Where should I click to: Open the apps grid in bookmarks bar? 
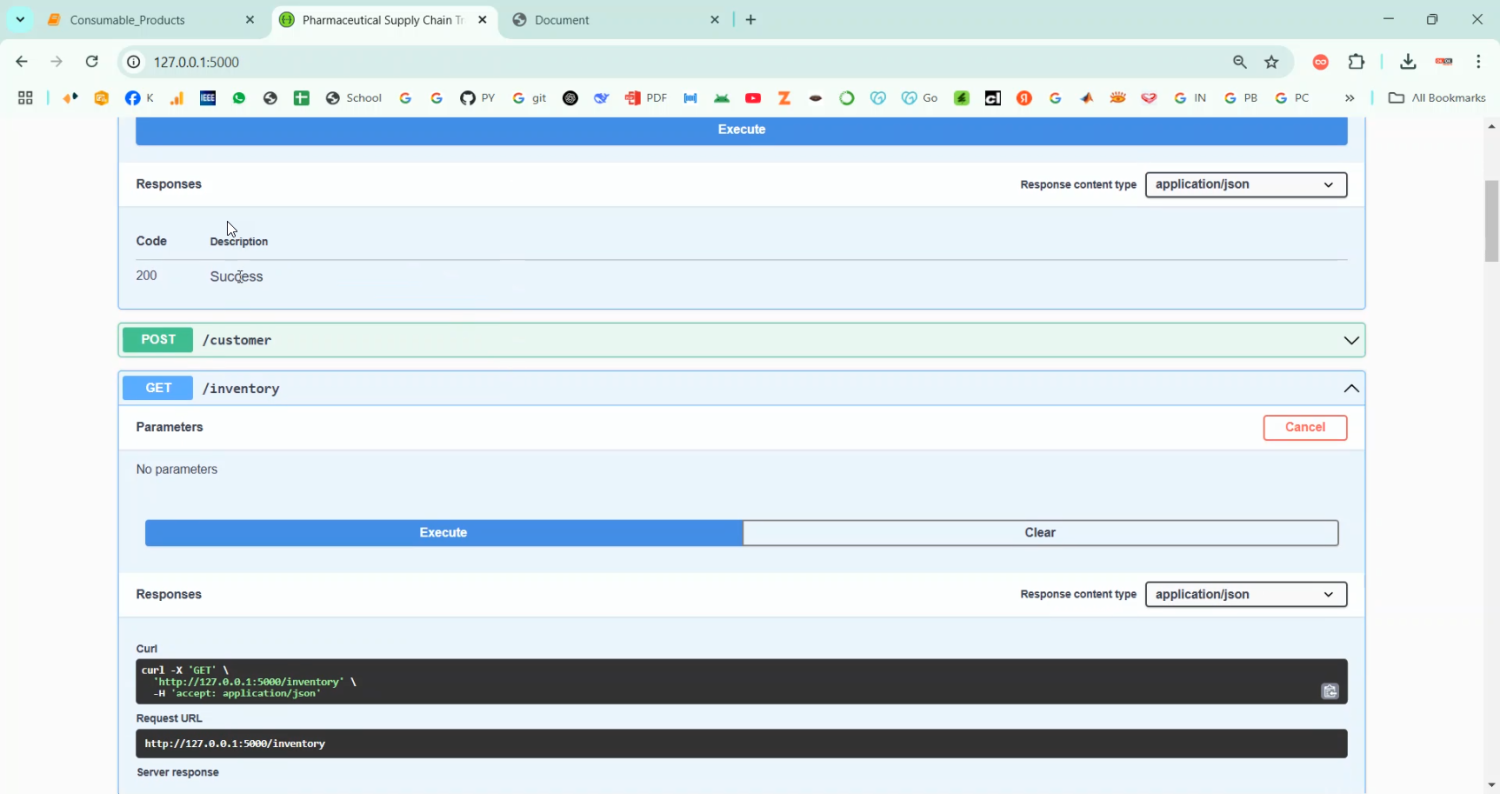[x=25, y=98]
